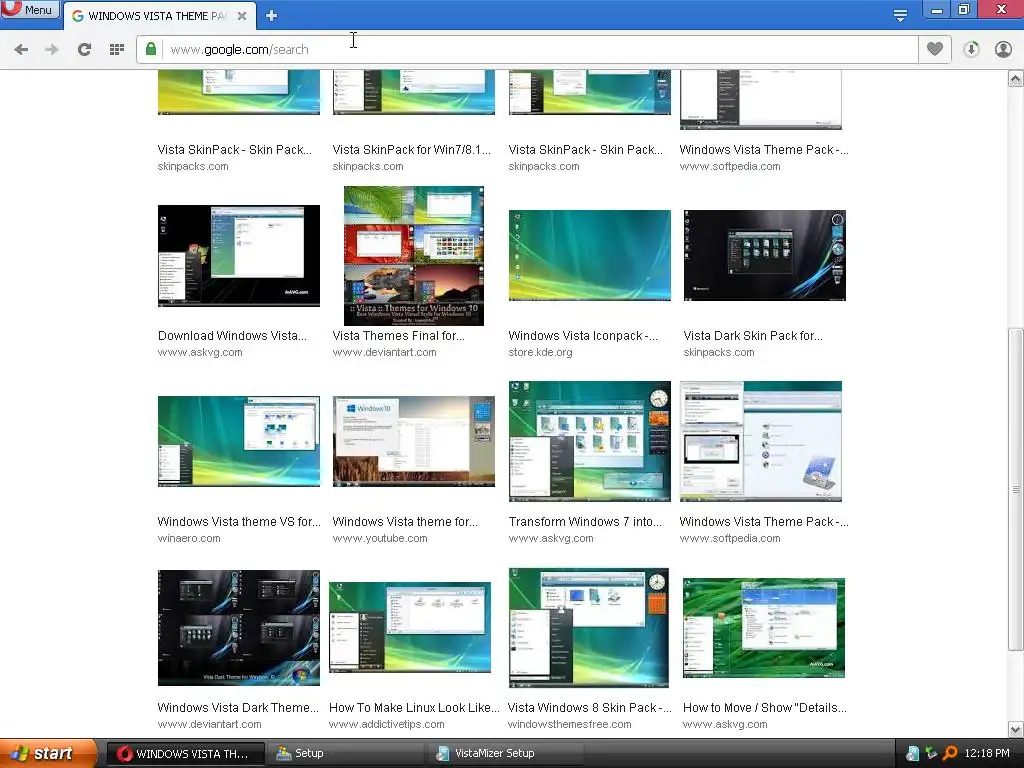Open How To Make Linux Look Like... link
Screen dimensions: 1024x768
coord(414,708)
